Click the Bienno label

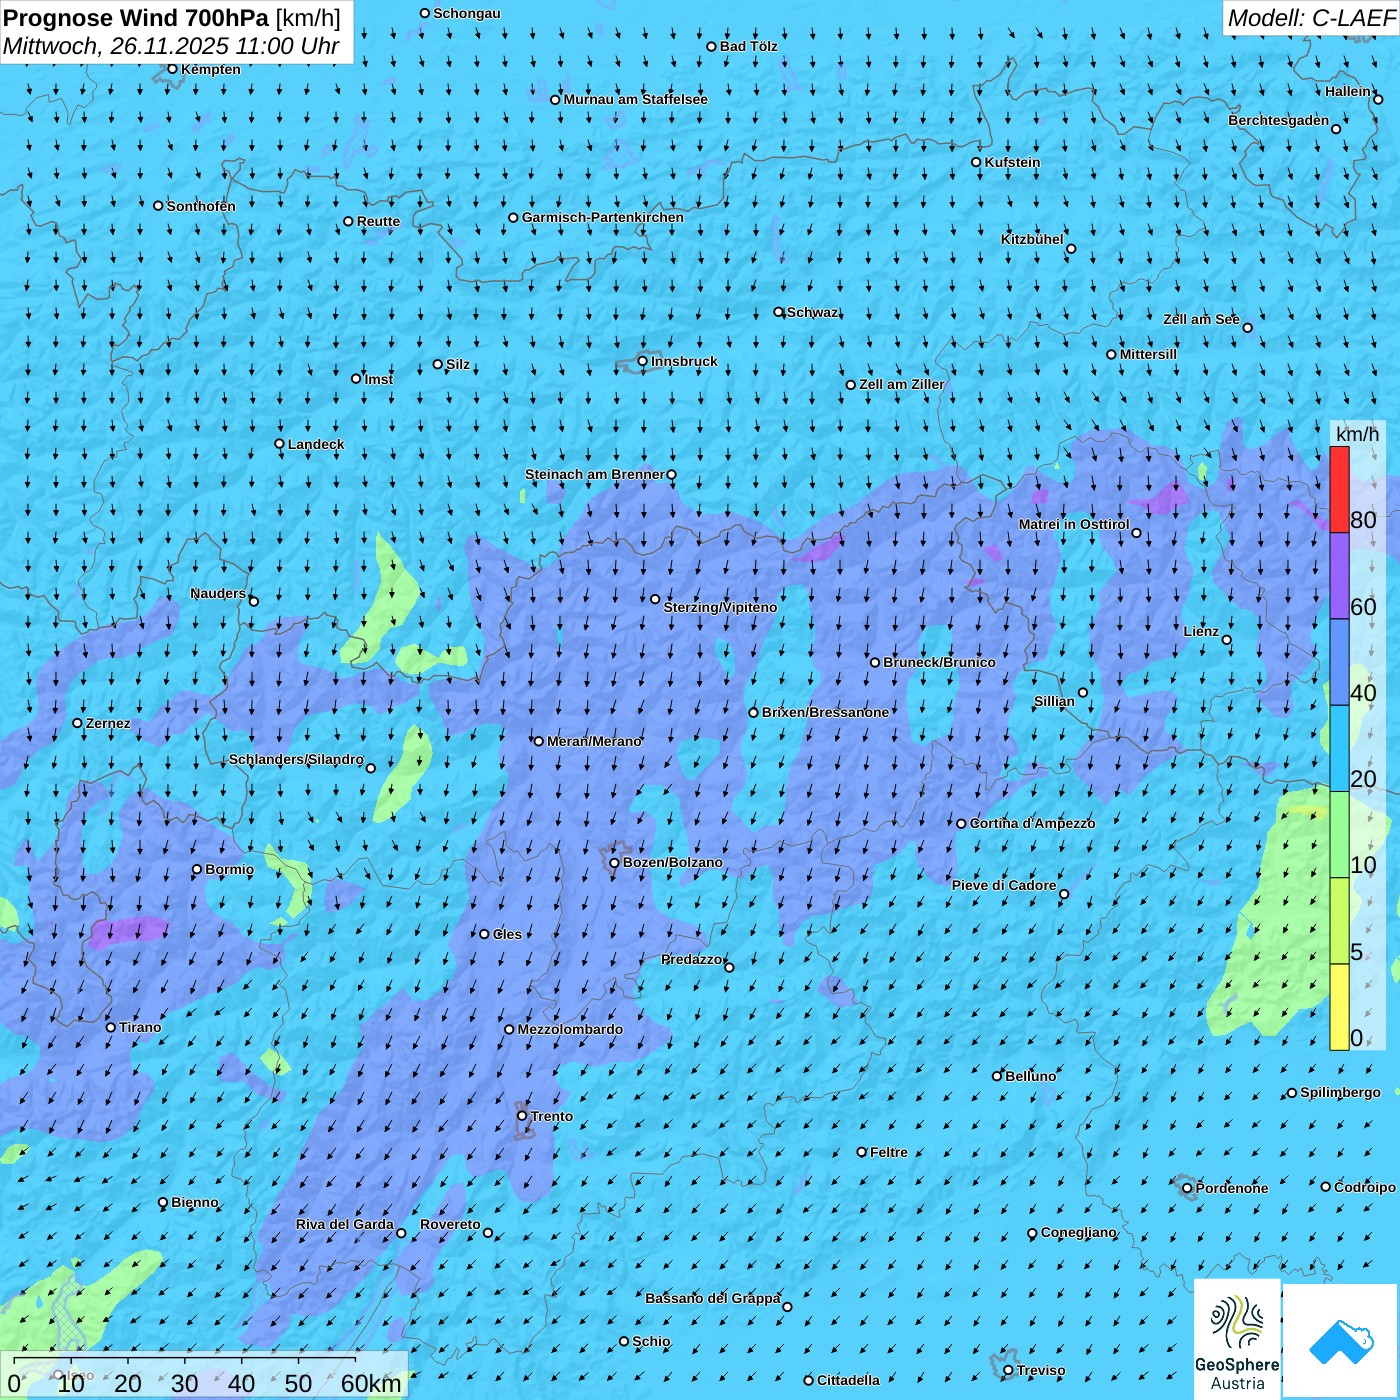194,1202
